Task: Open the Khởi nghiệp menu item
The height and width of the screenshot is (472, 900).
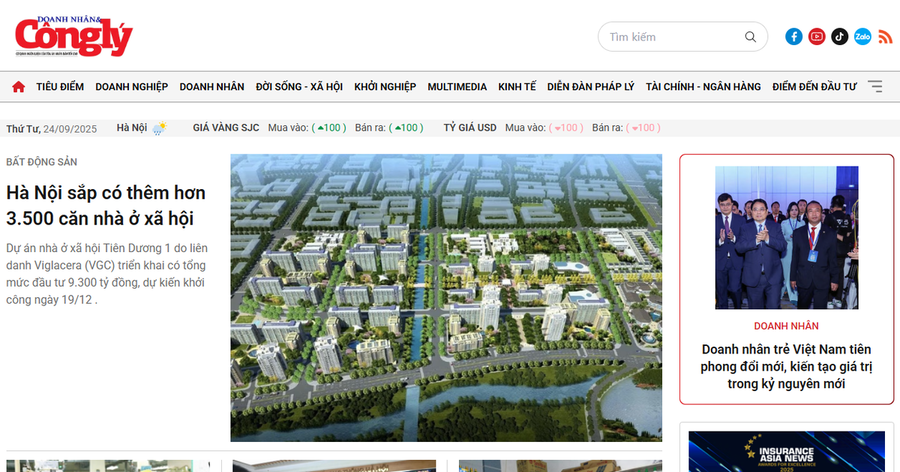Action: point(385,87)
